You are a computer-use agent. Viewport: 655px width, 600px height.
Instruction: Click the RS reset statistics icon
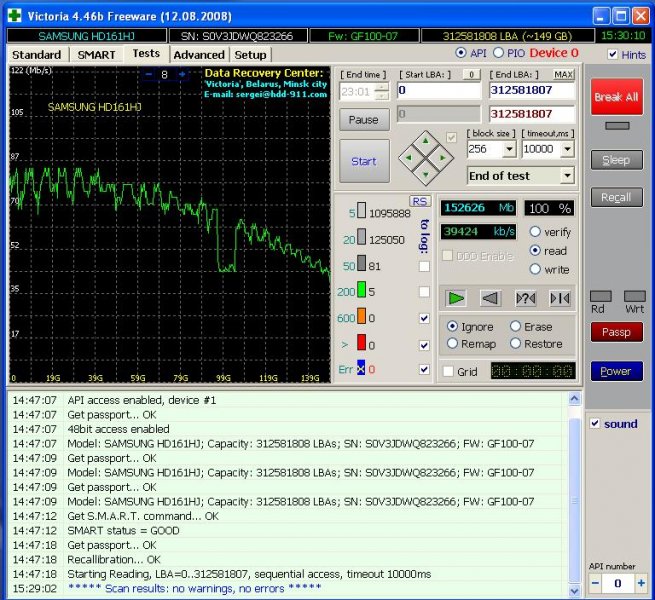click(420, 201)
